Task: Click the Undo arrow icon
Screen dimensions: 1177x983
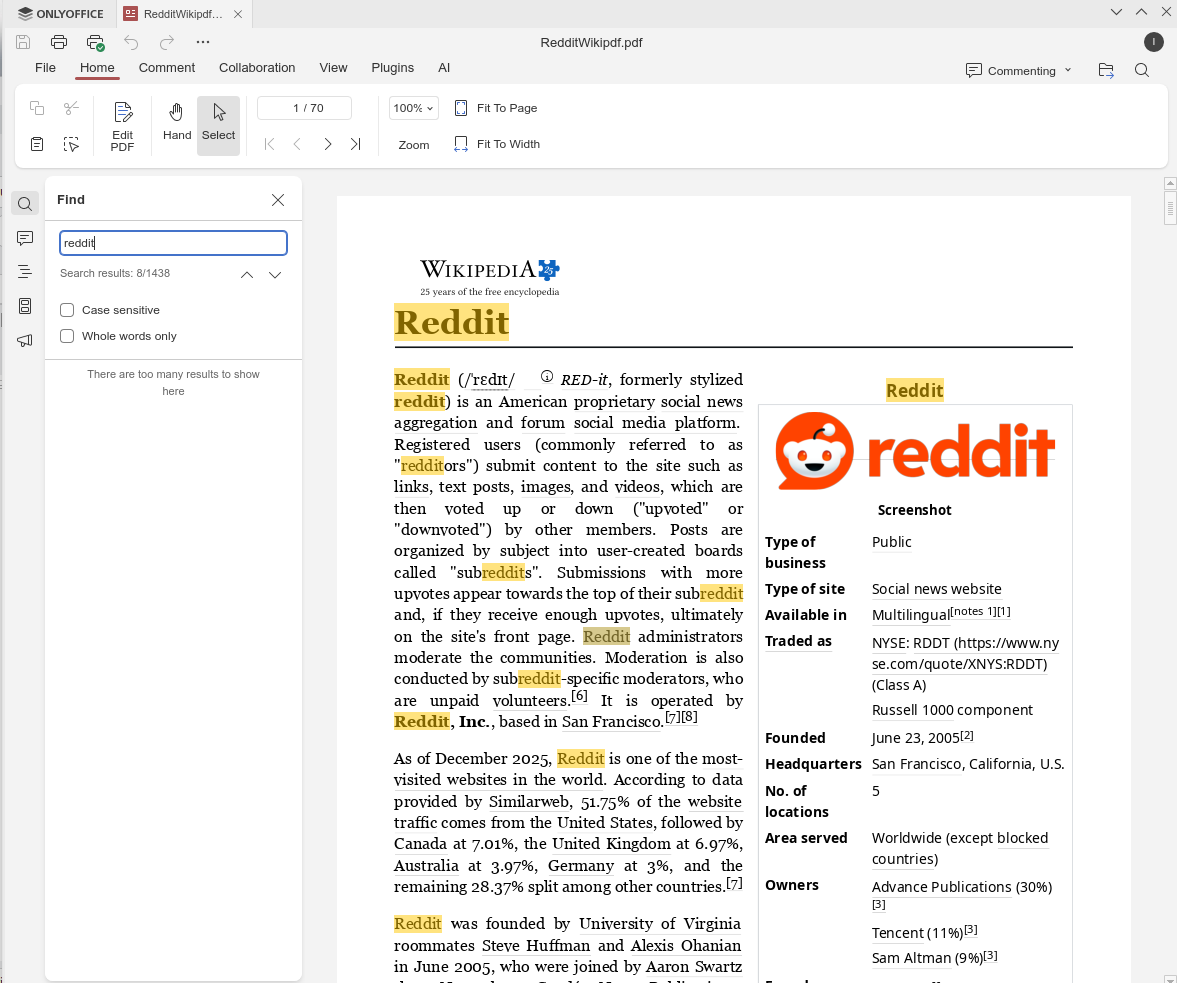Action: tap(131, 42)
